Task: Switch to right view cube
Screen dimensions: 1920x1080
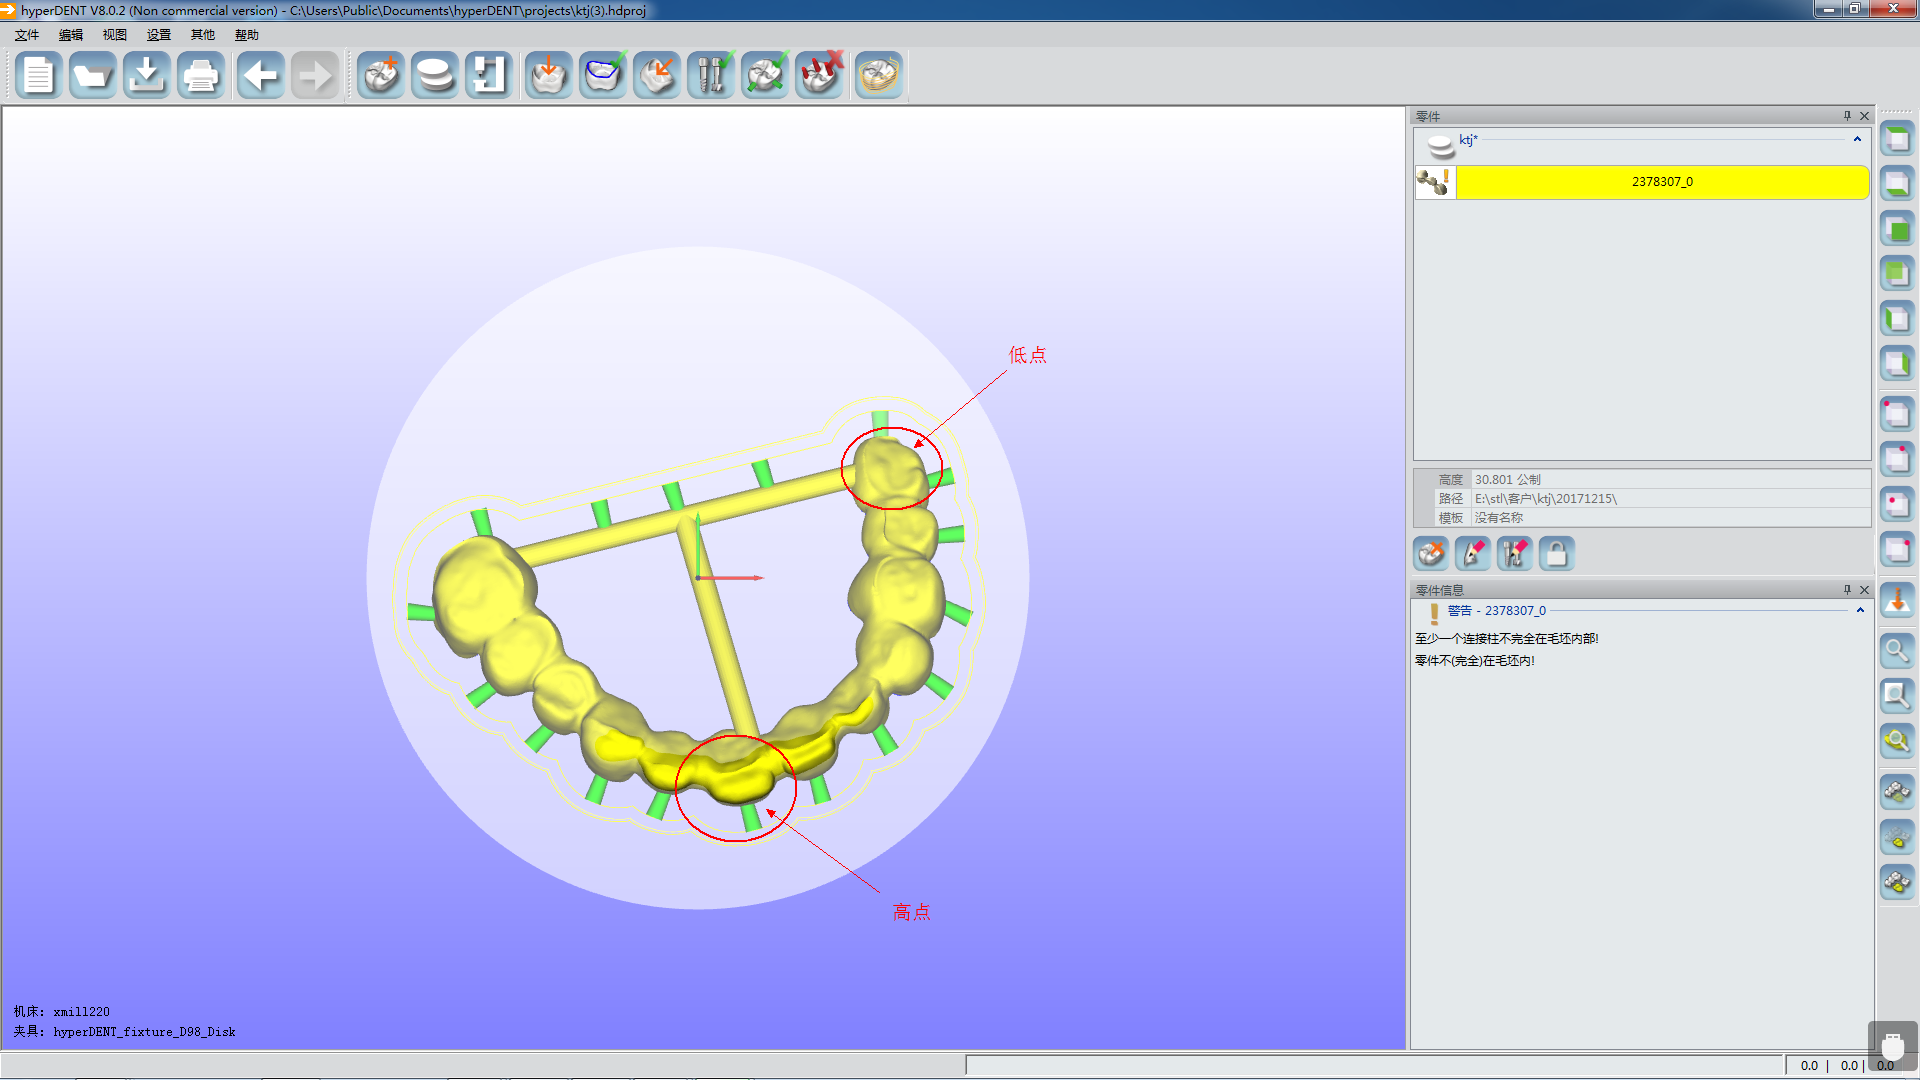Action: click(1897, 364)
